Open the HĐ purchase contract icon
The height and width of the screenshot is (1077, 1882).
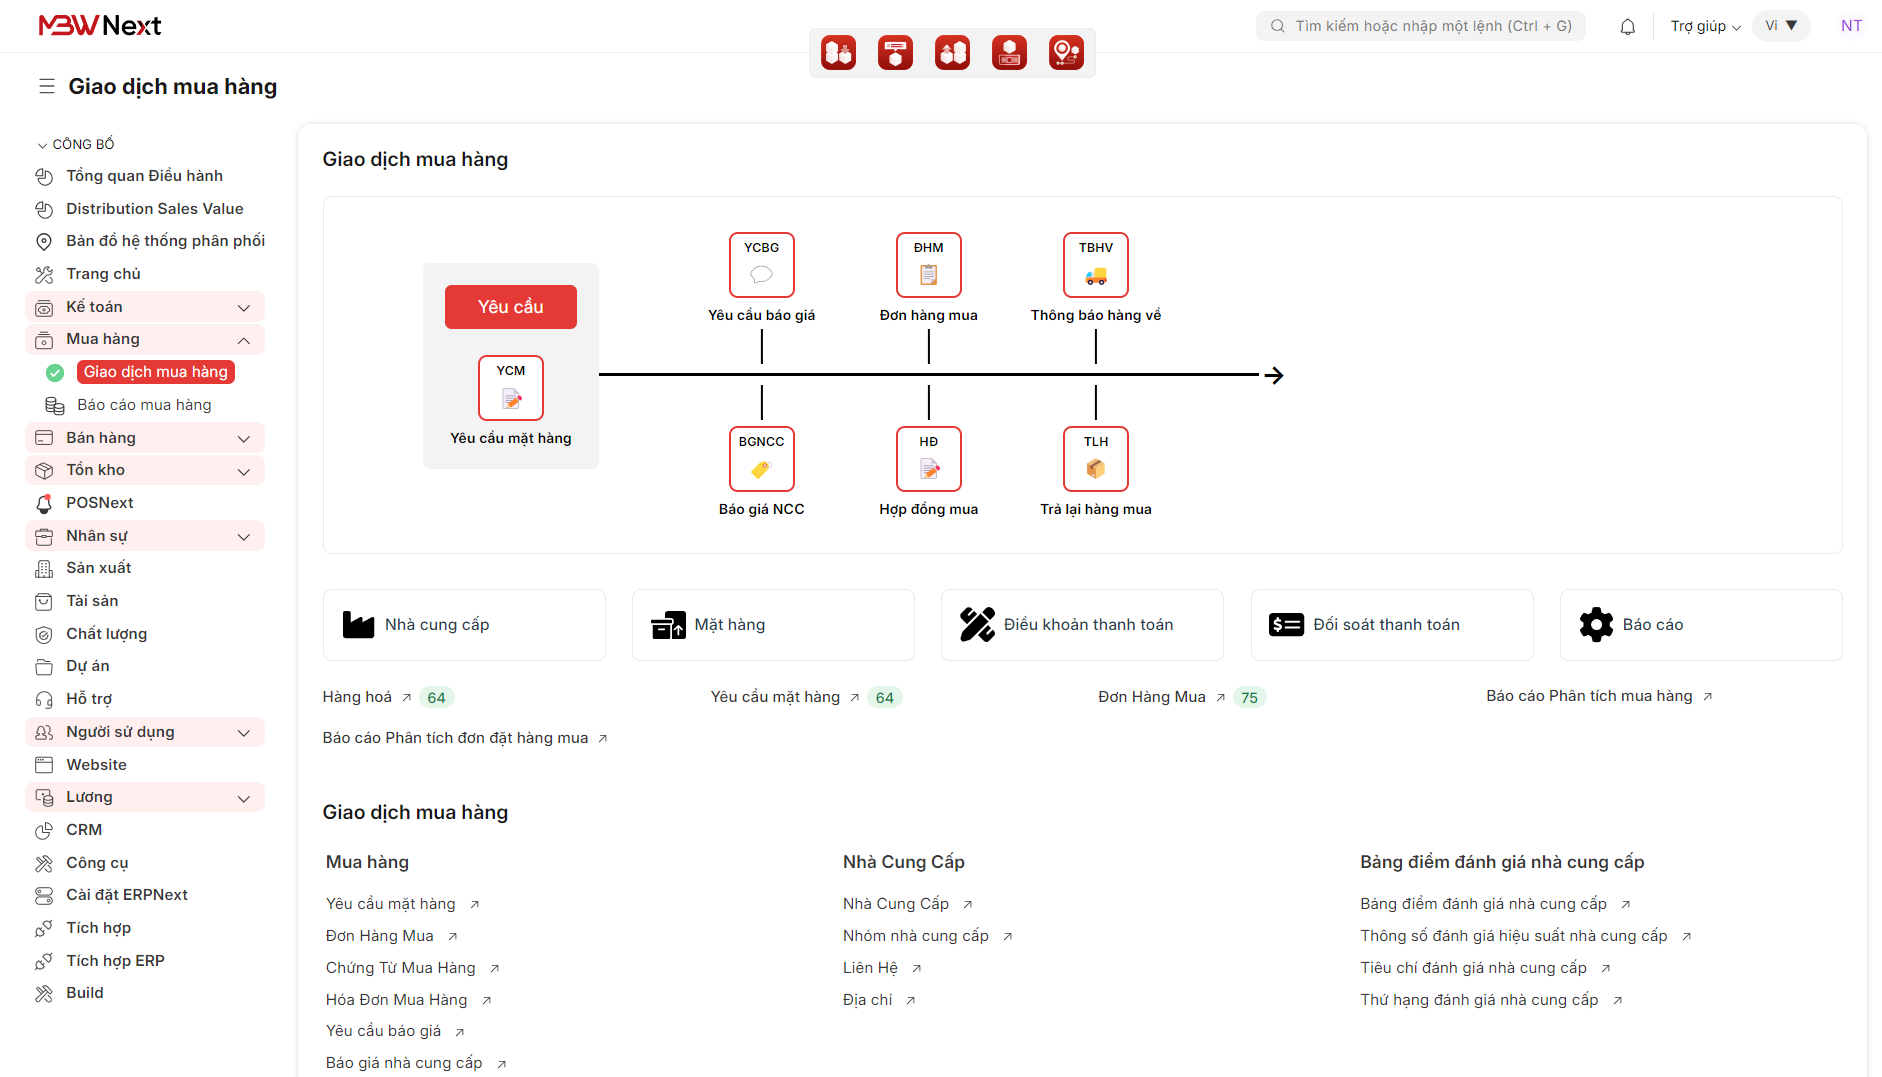(x=928, y=459)
